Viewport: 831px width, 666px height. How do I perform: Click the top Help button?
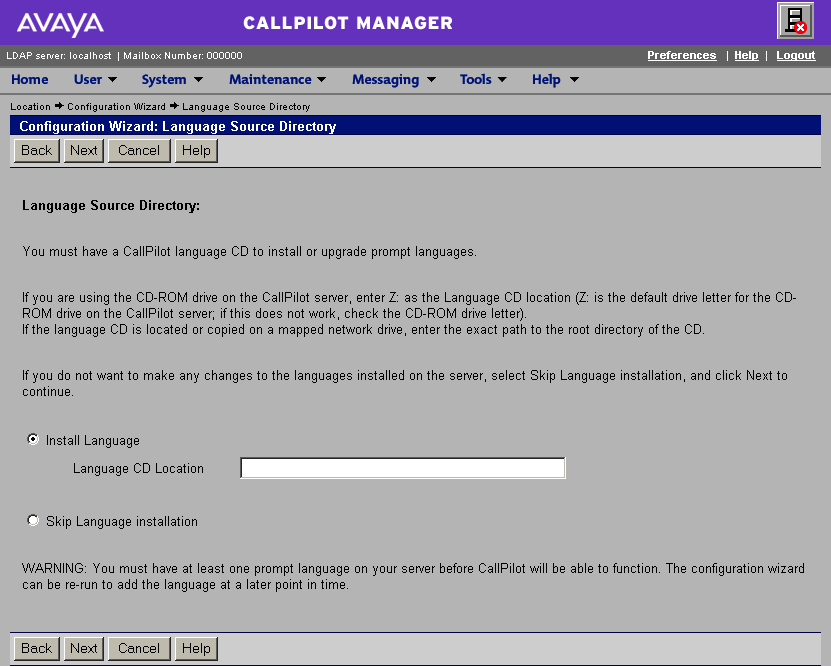(196, 150)
